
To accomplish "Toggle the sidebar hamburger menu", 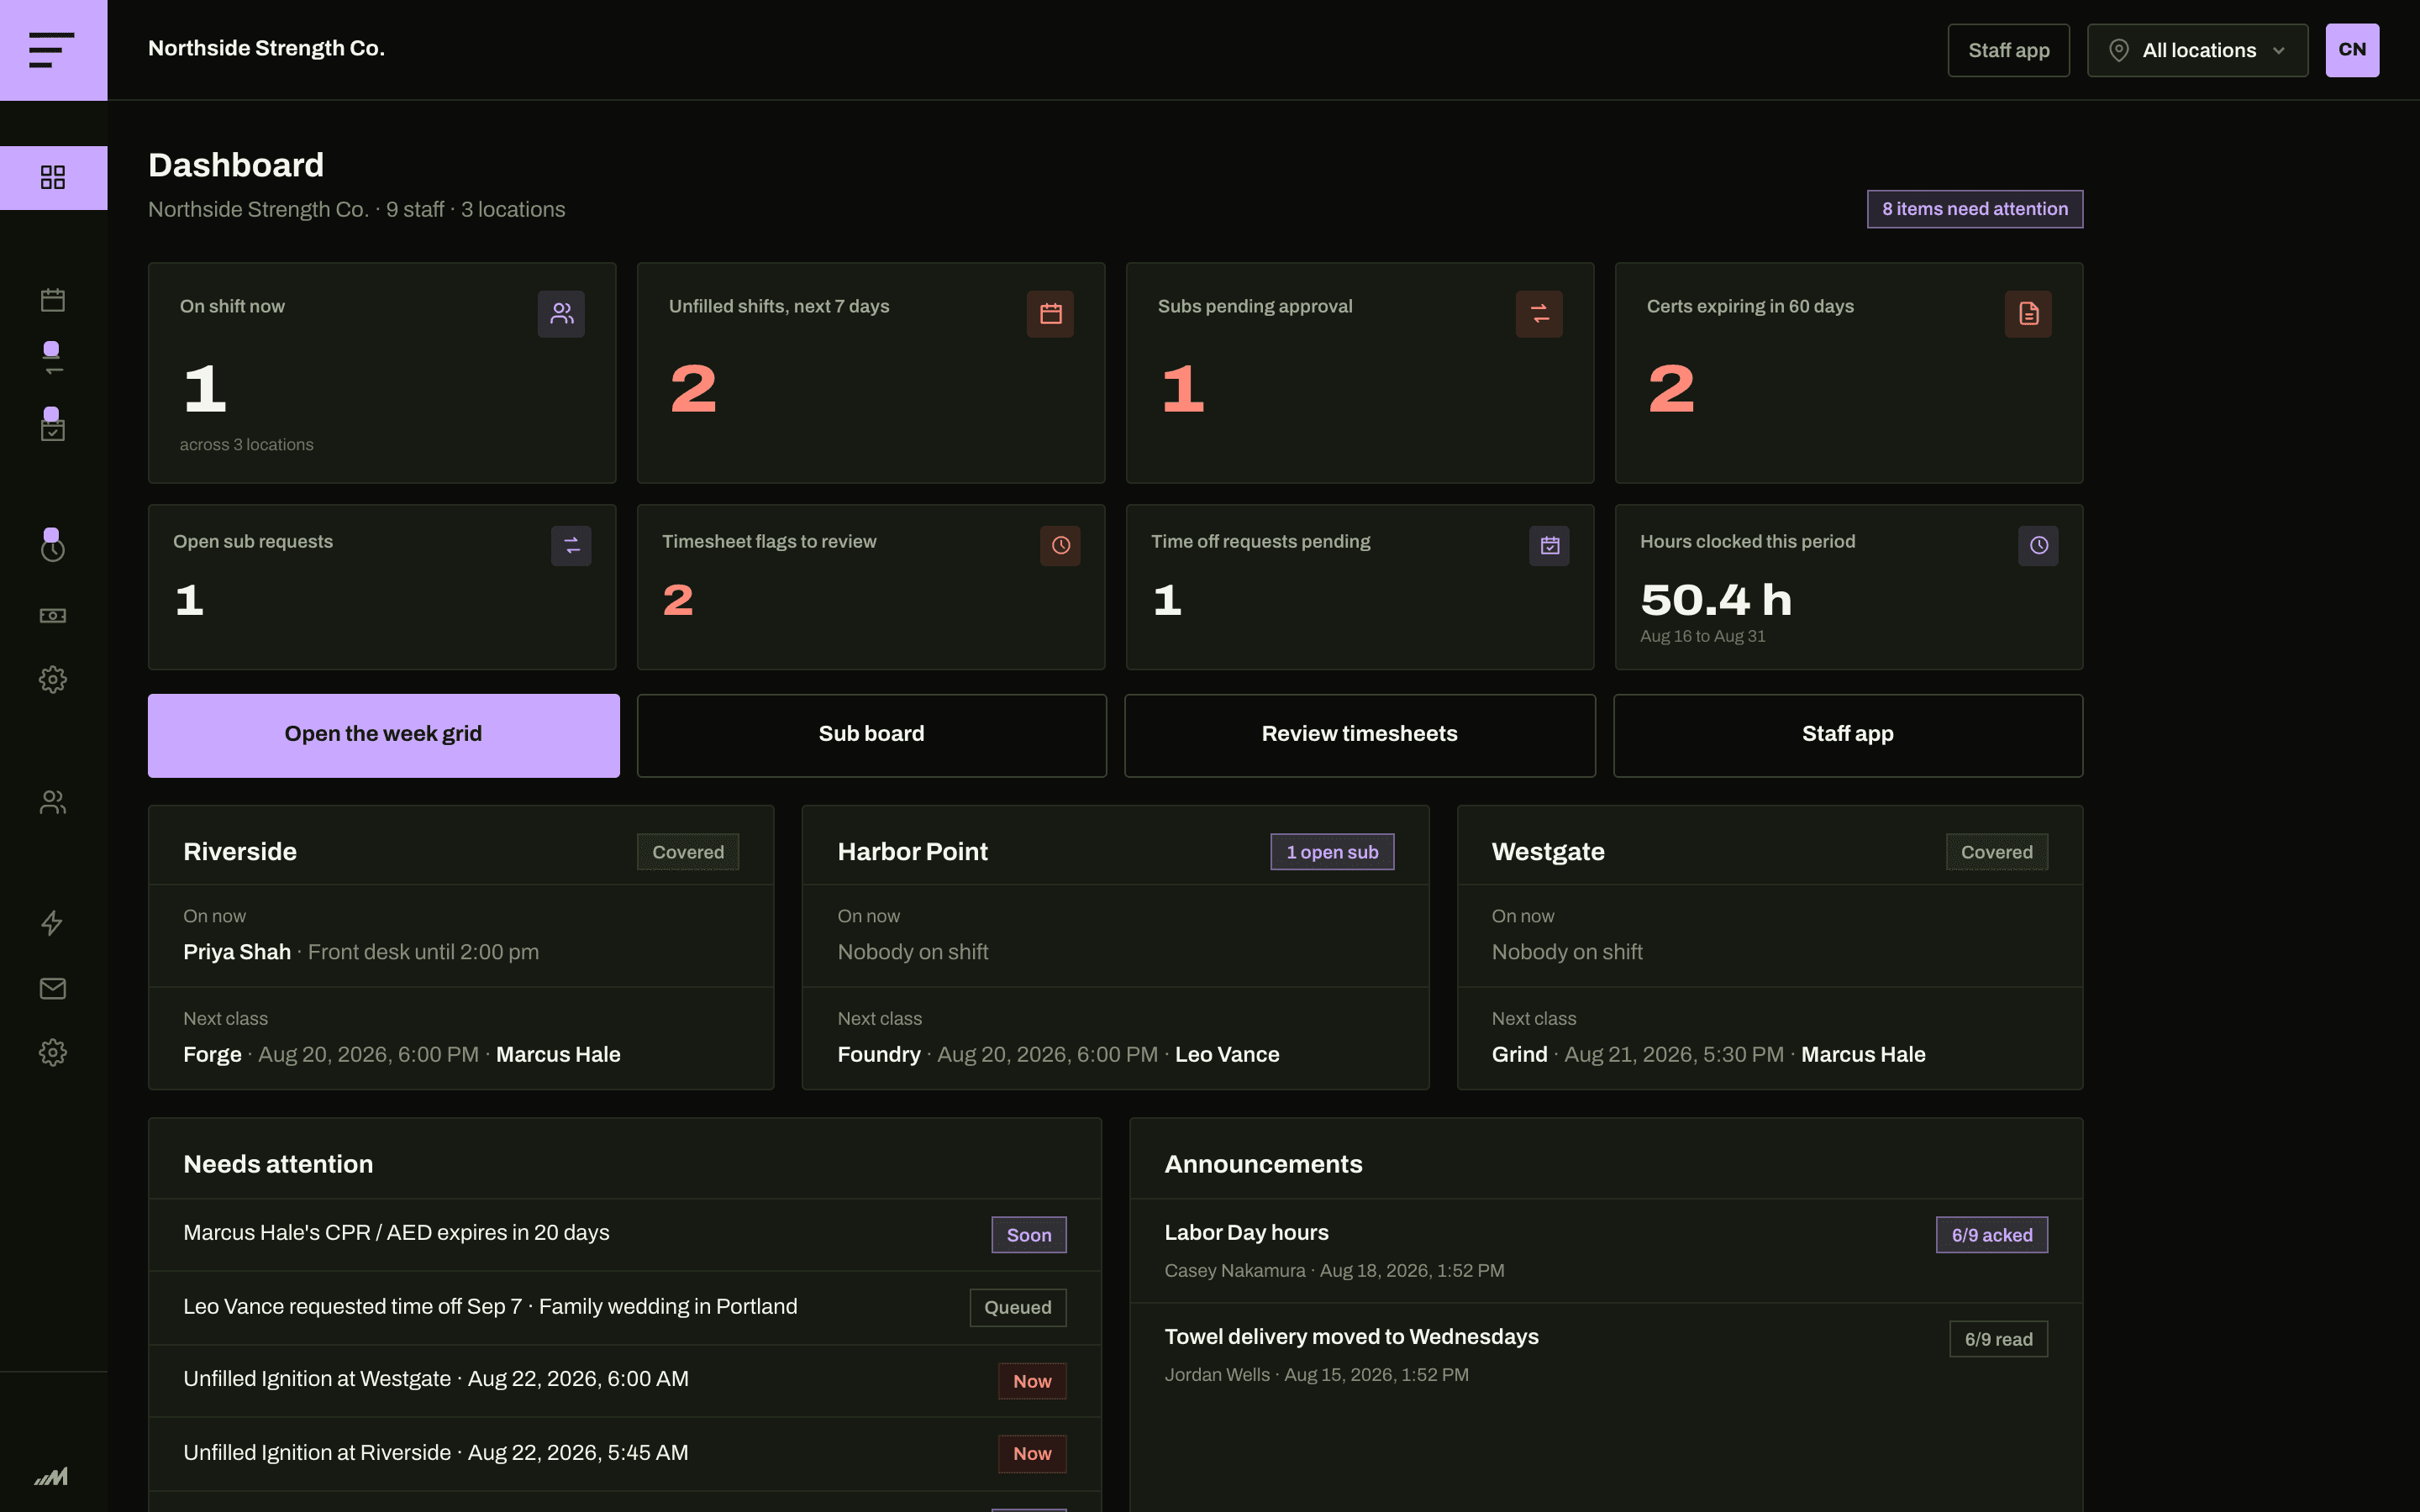I will point(53,50).
